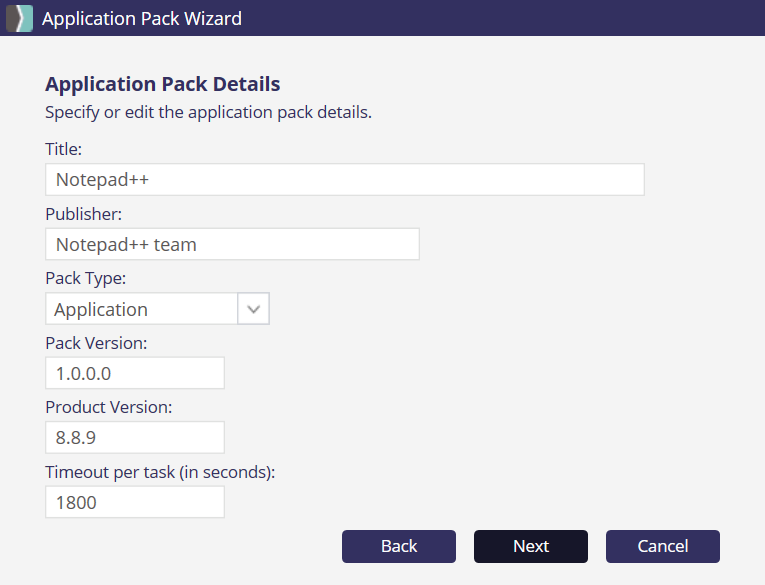
Task: Proceed with the Next button
Action: point(530,546)
